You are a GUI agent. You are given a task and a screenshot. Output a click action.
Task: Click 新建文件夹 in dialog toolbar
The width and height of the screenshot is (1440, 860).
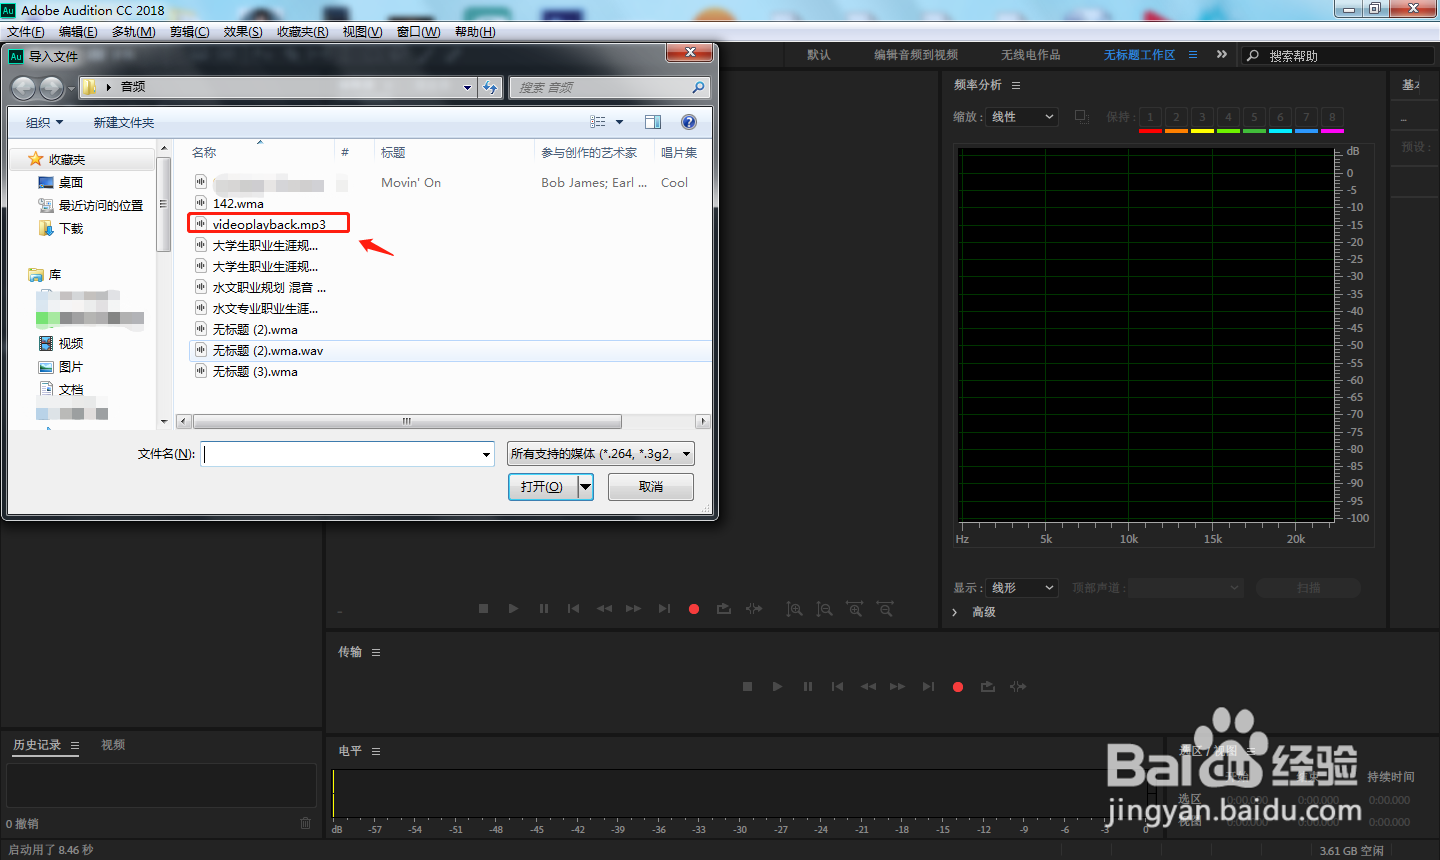click(x=124, y=122)
